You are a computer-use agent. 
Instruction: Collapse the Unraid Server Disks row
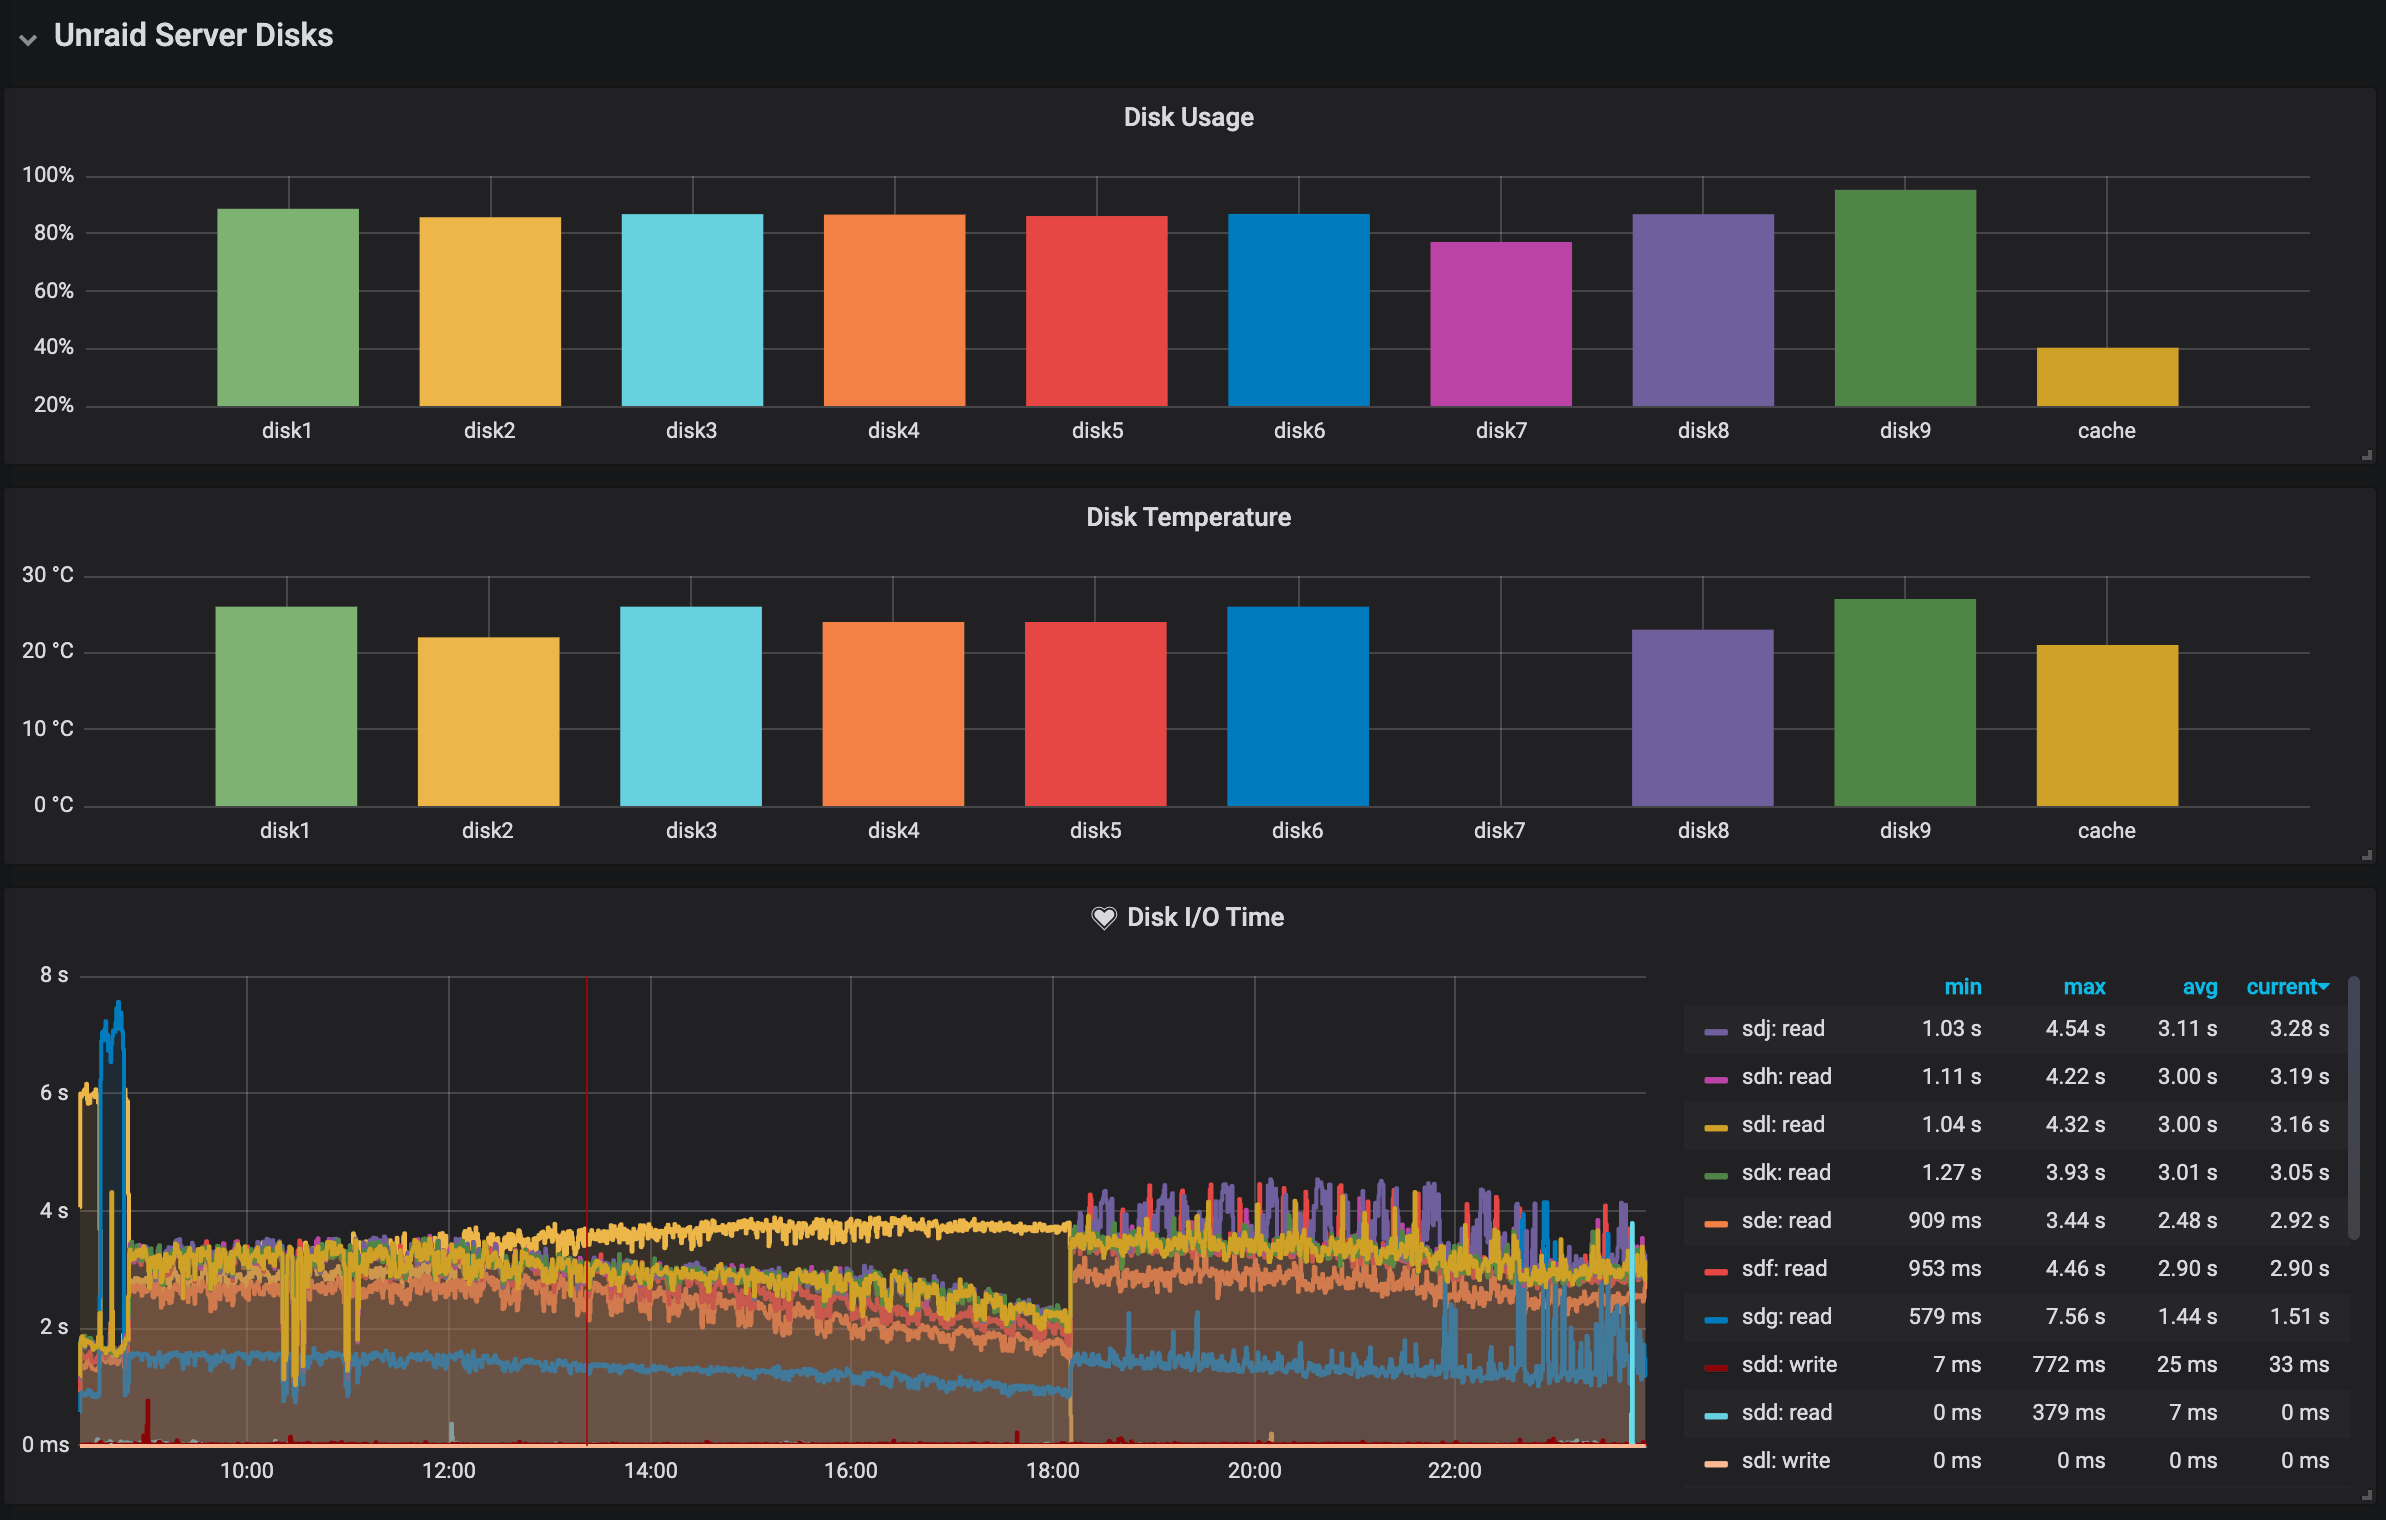(x=193, y=36)
